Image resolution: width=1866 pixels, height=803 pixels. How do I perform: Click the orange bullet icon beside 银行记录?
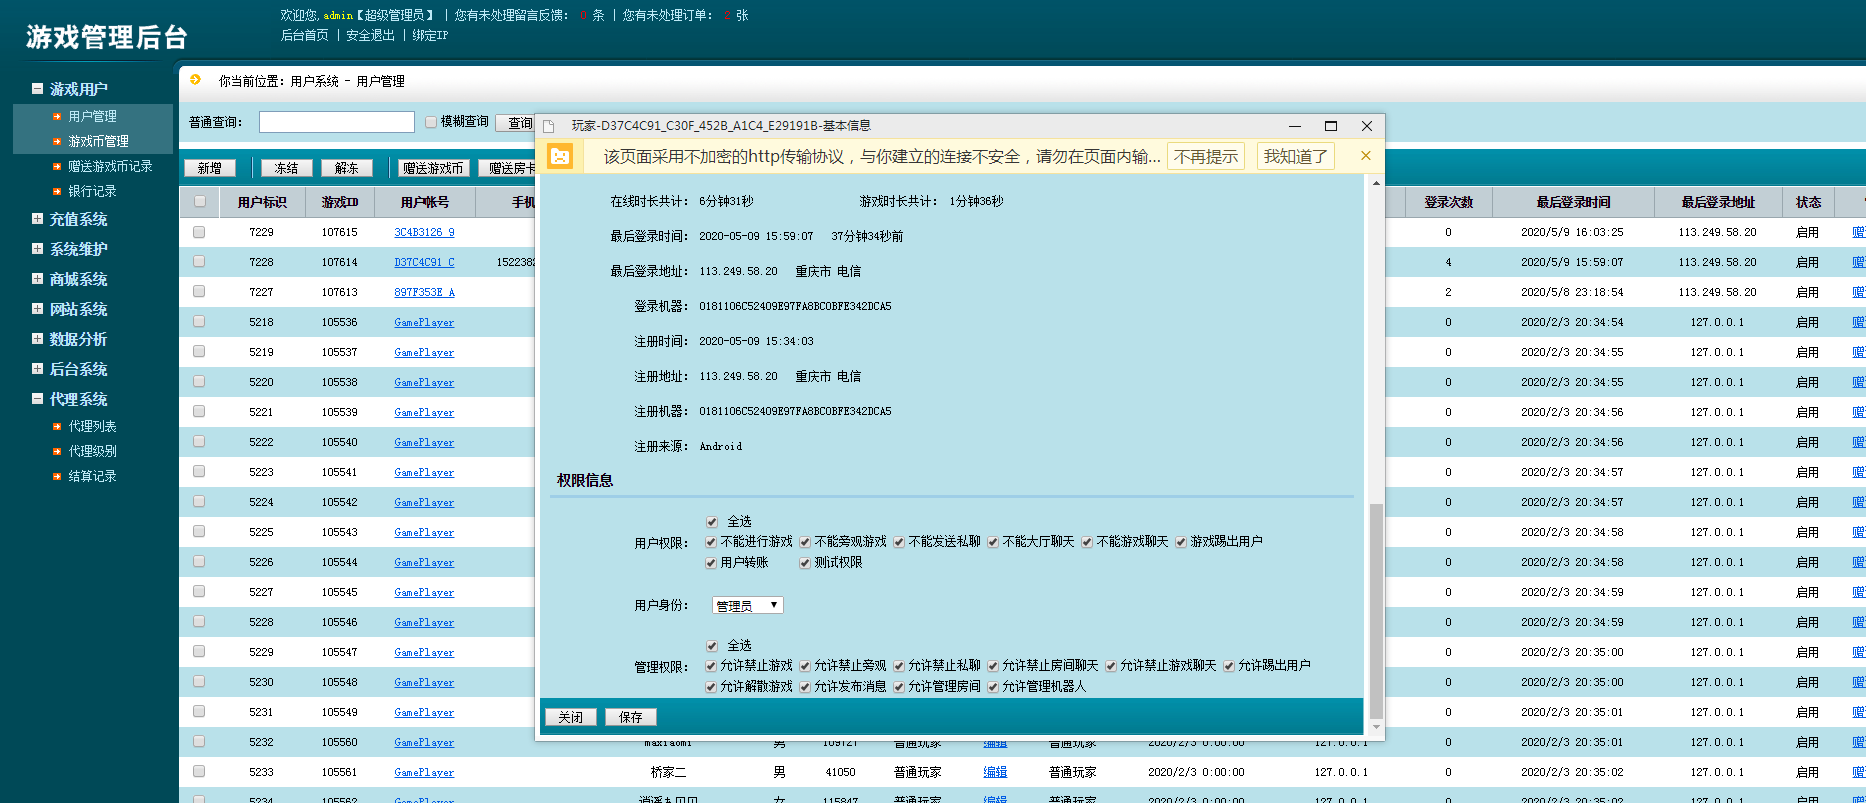pos(57,192)
